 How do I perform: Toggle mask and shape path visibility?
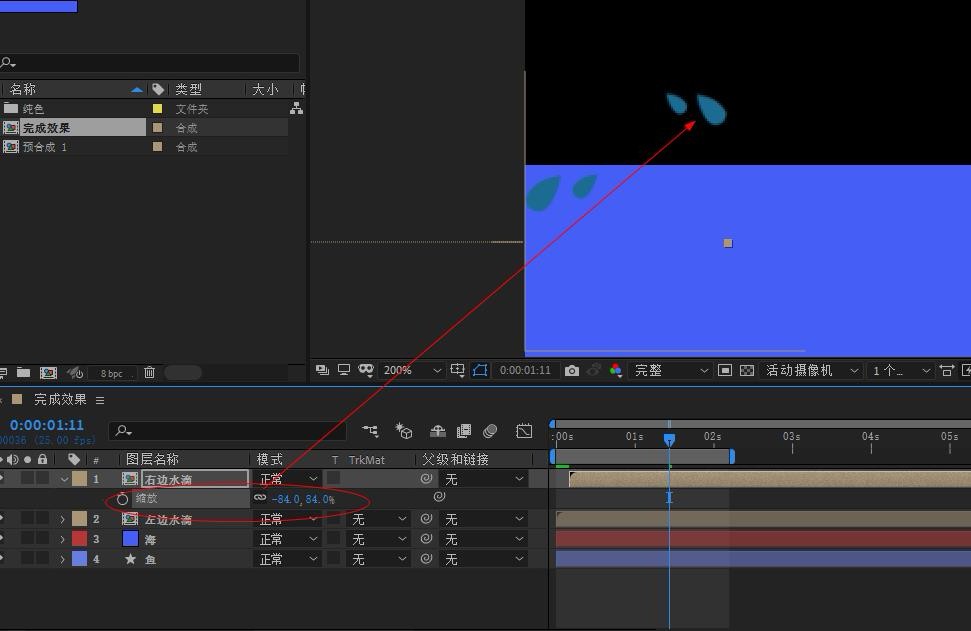pos(480,370)
